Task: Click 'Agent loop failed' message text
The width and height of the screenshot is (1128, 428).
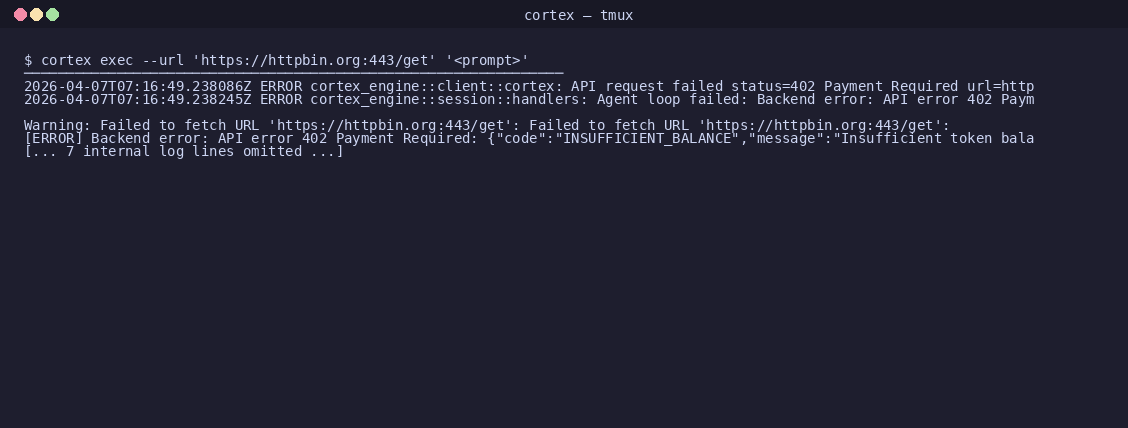Action: coord(668,99)
